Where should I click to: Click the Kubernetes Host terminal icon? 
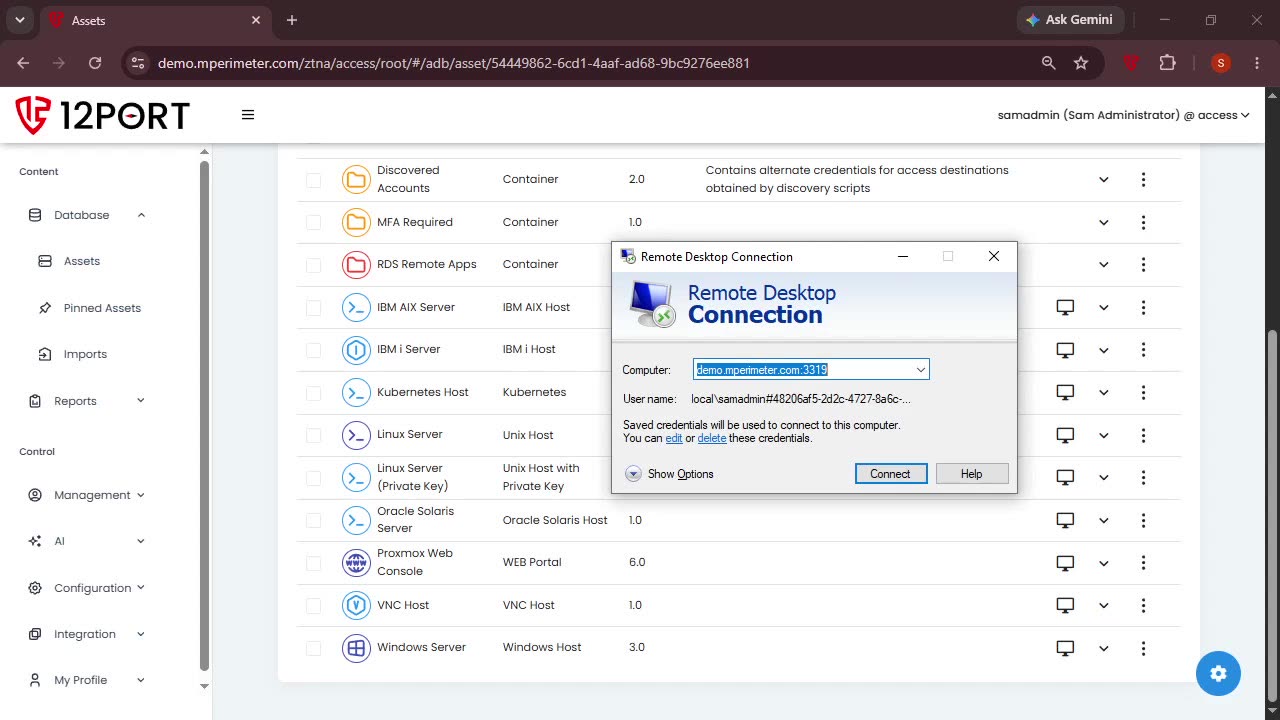[356, 392]
